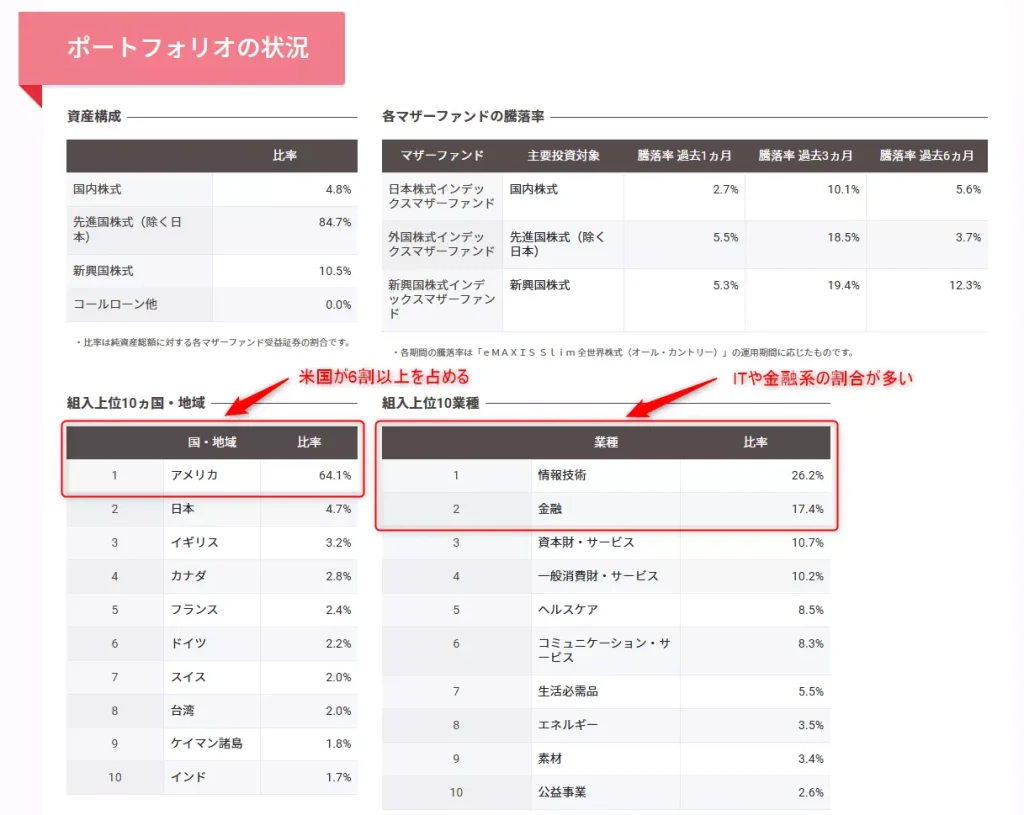Click the 主要投資対象 column header
1024x815 pixels.
point(564,155)
